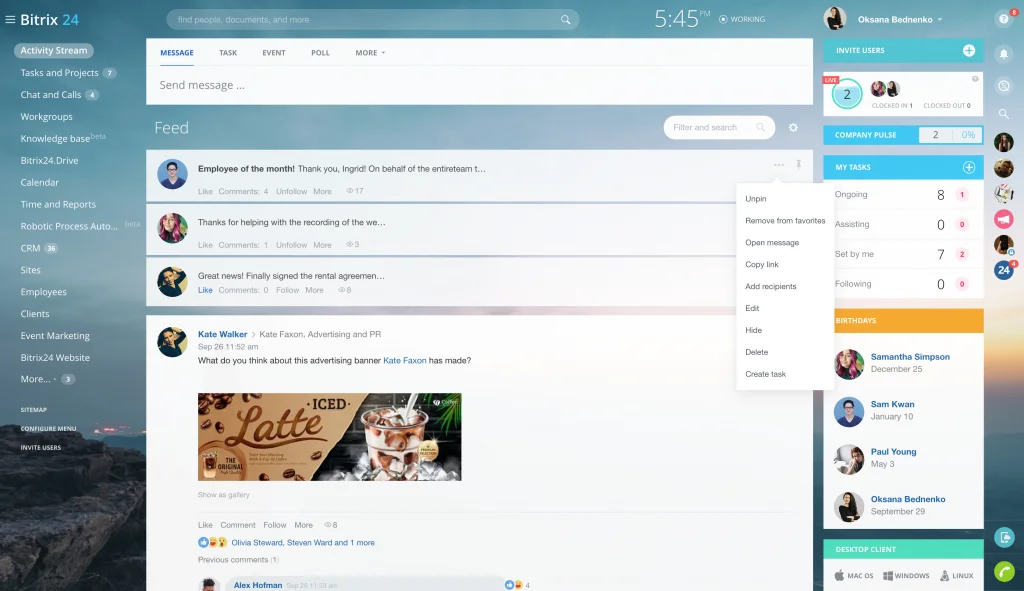1024x591 pixels.
Task: Click the help question mark icon
Action: pos(1003,19)
